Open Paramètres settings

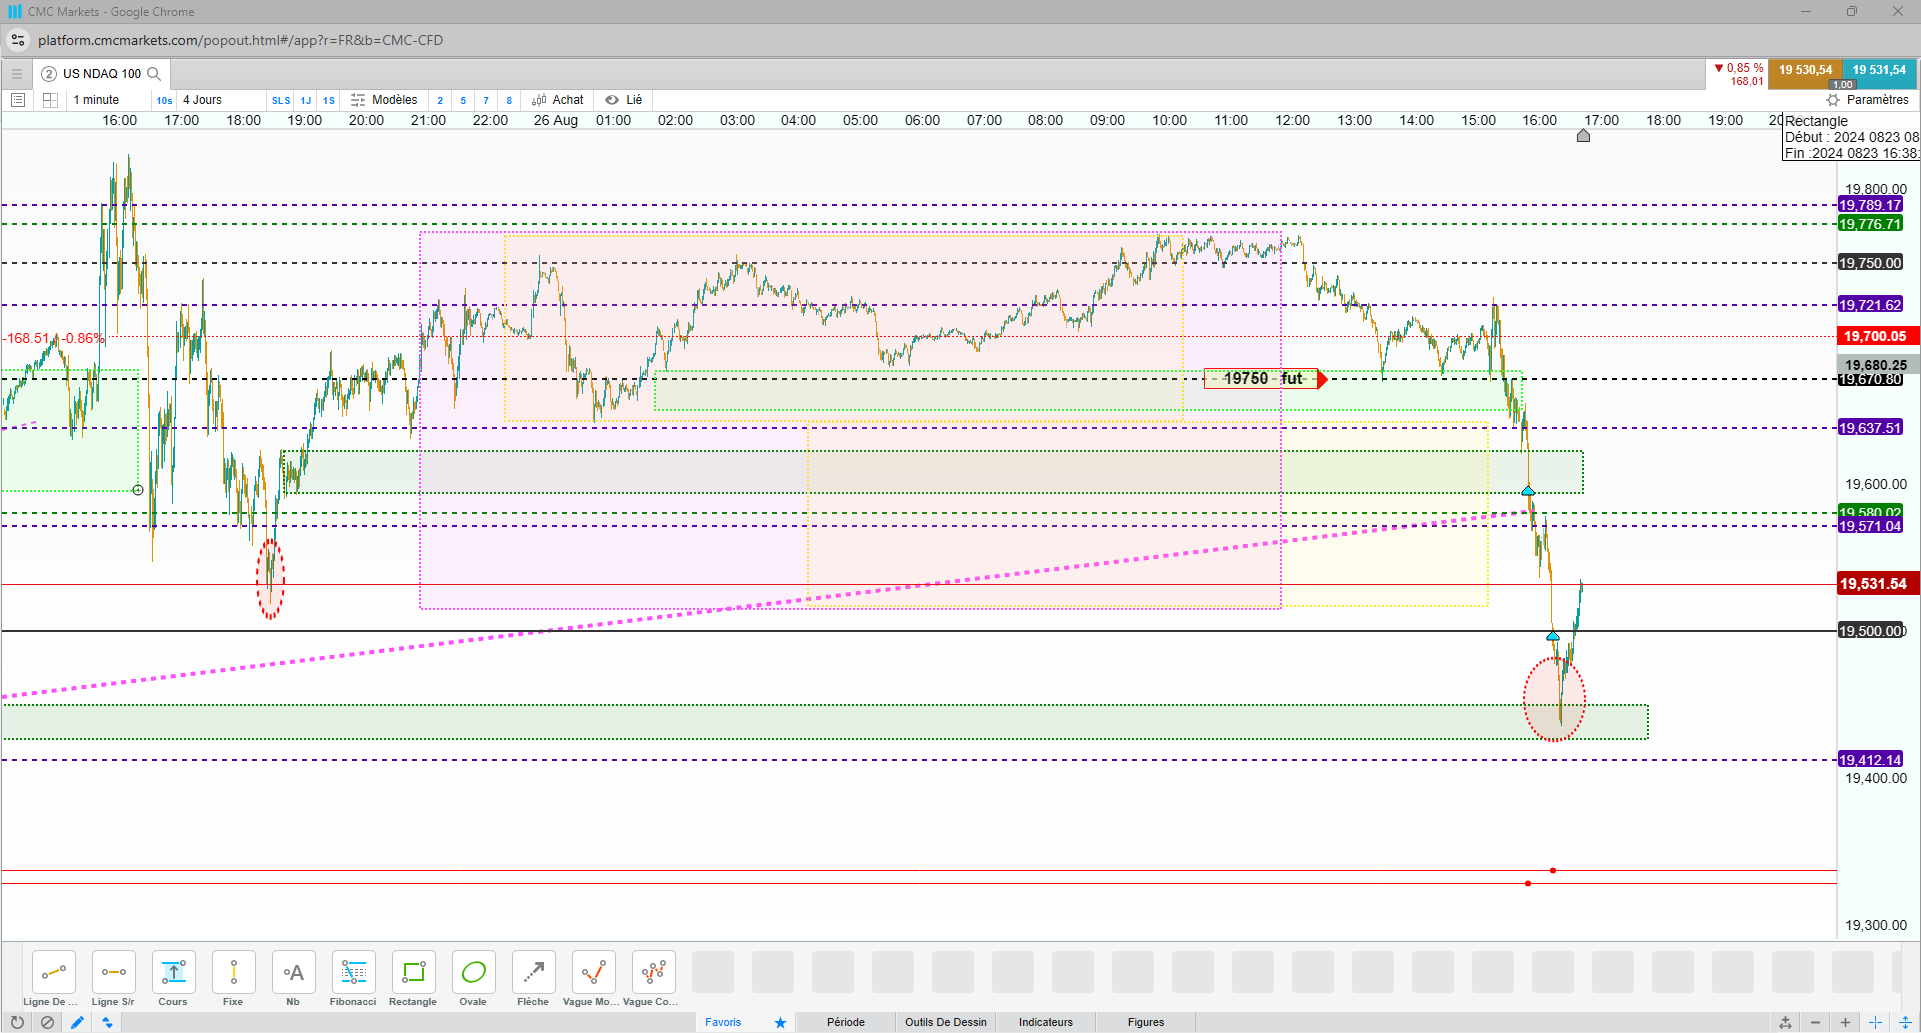[x=1867, y=100]
